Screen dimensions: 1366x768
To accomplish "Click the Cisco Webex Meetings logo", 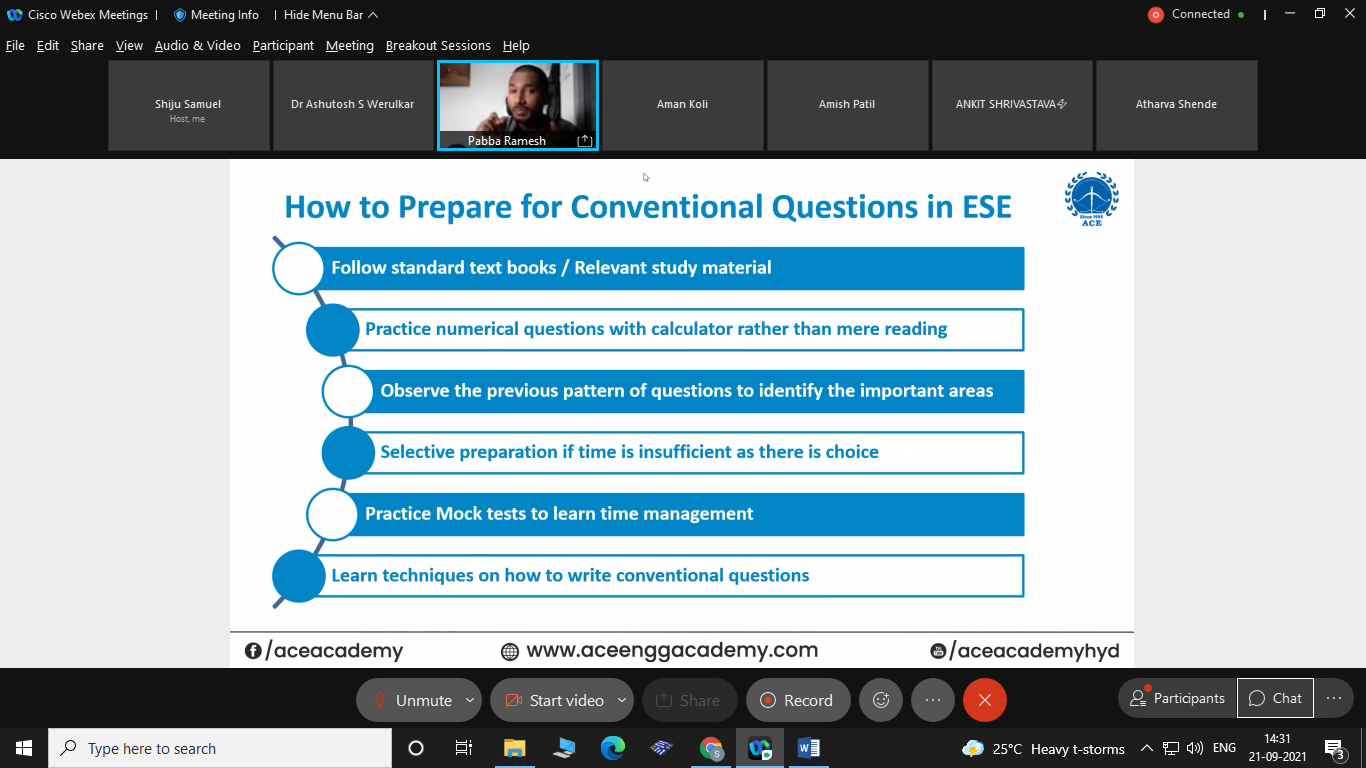I will pos(14,15).
